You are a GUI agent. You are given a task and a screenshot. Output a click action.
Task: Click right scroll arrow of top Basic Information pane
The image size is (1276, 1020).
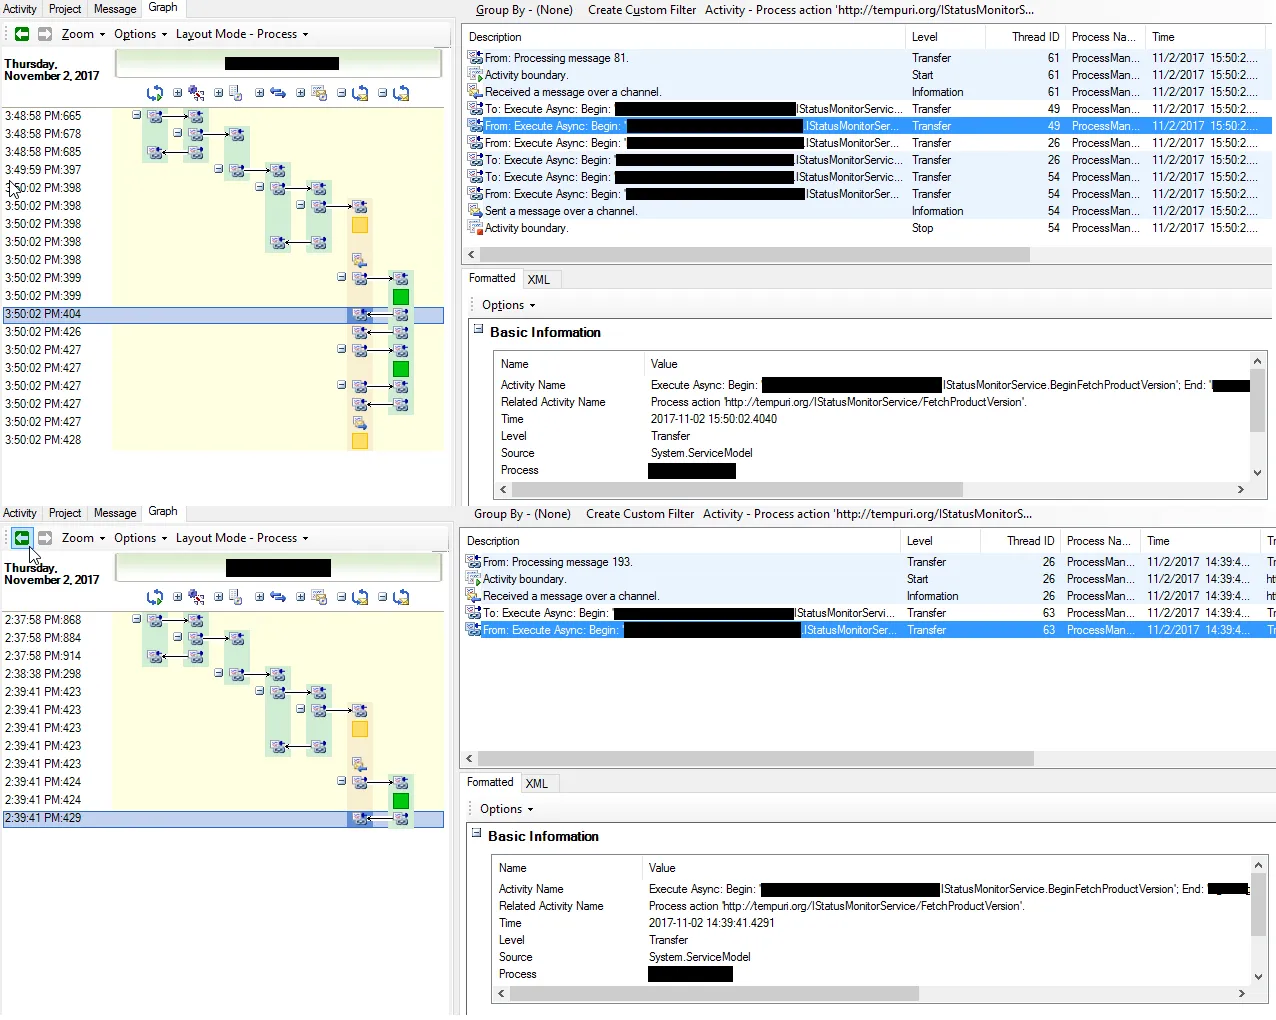[x=1241, y=490]
